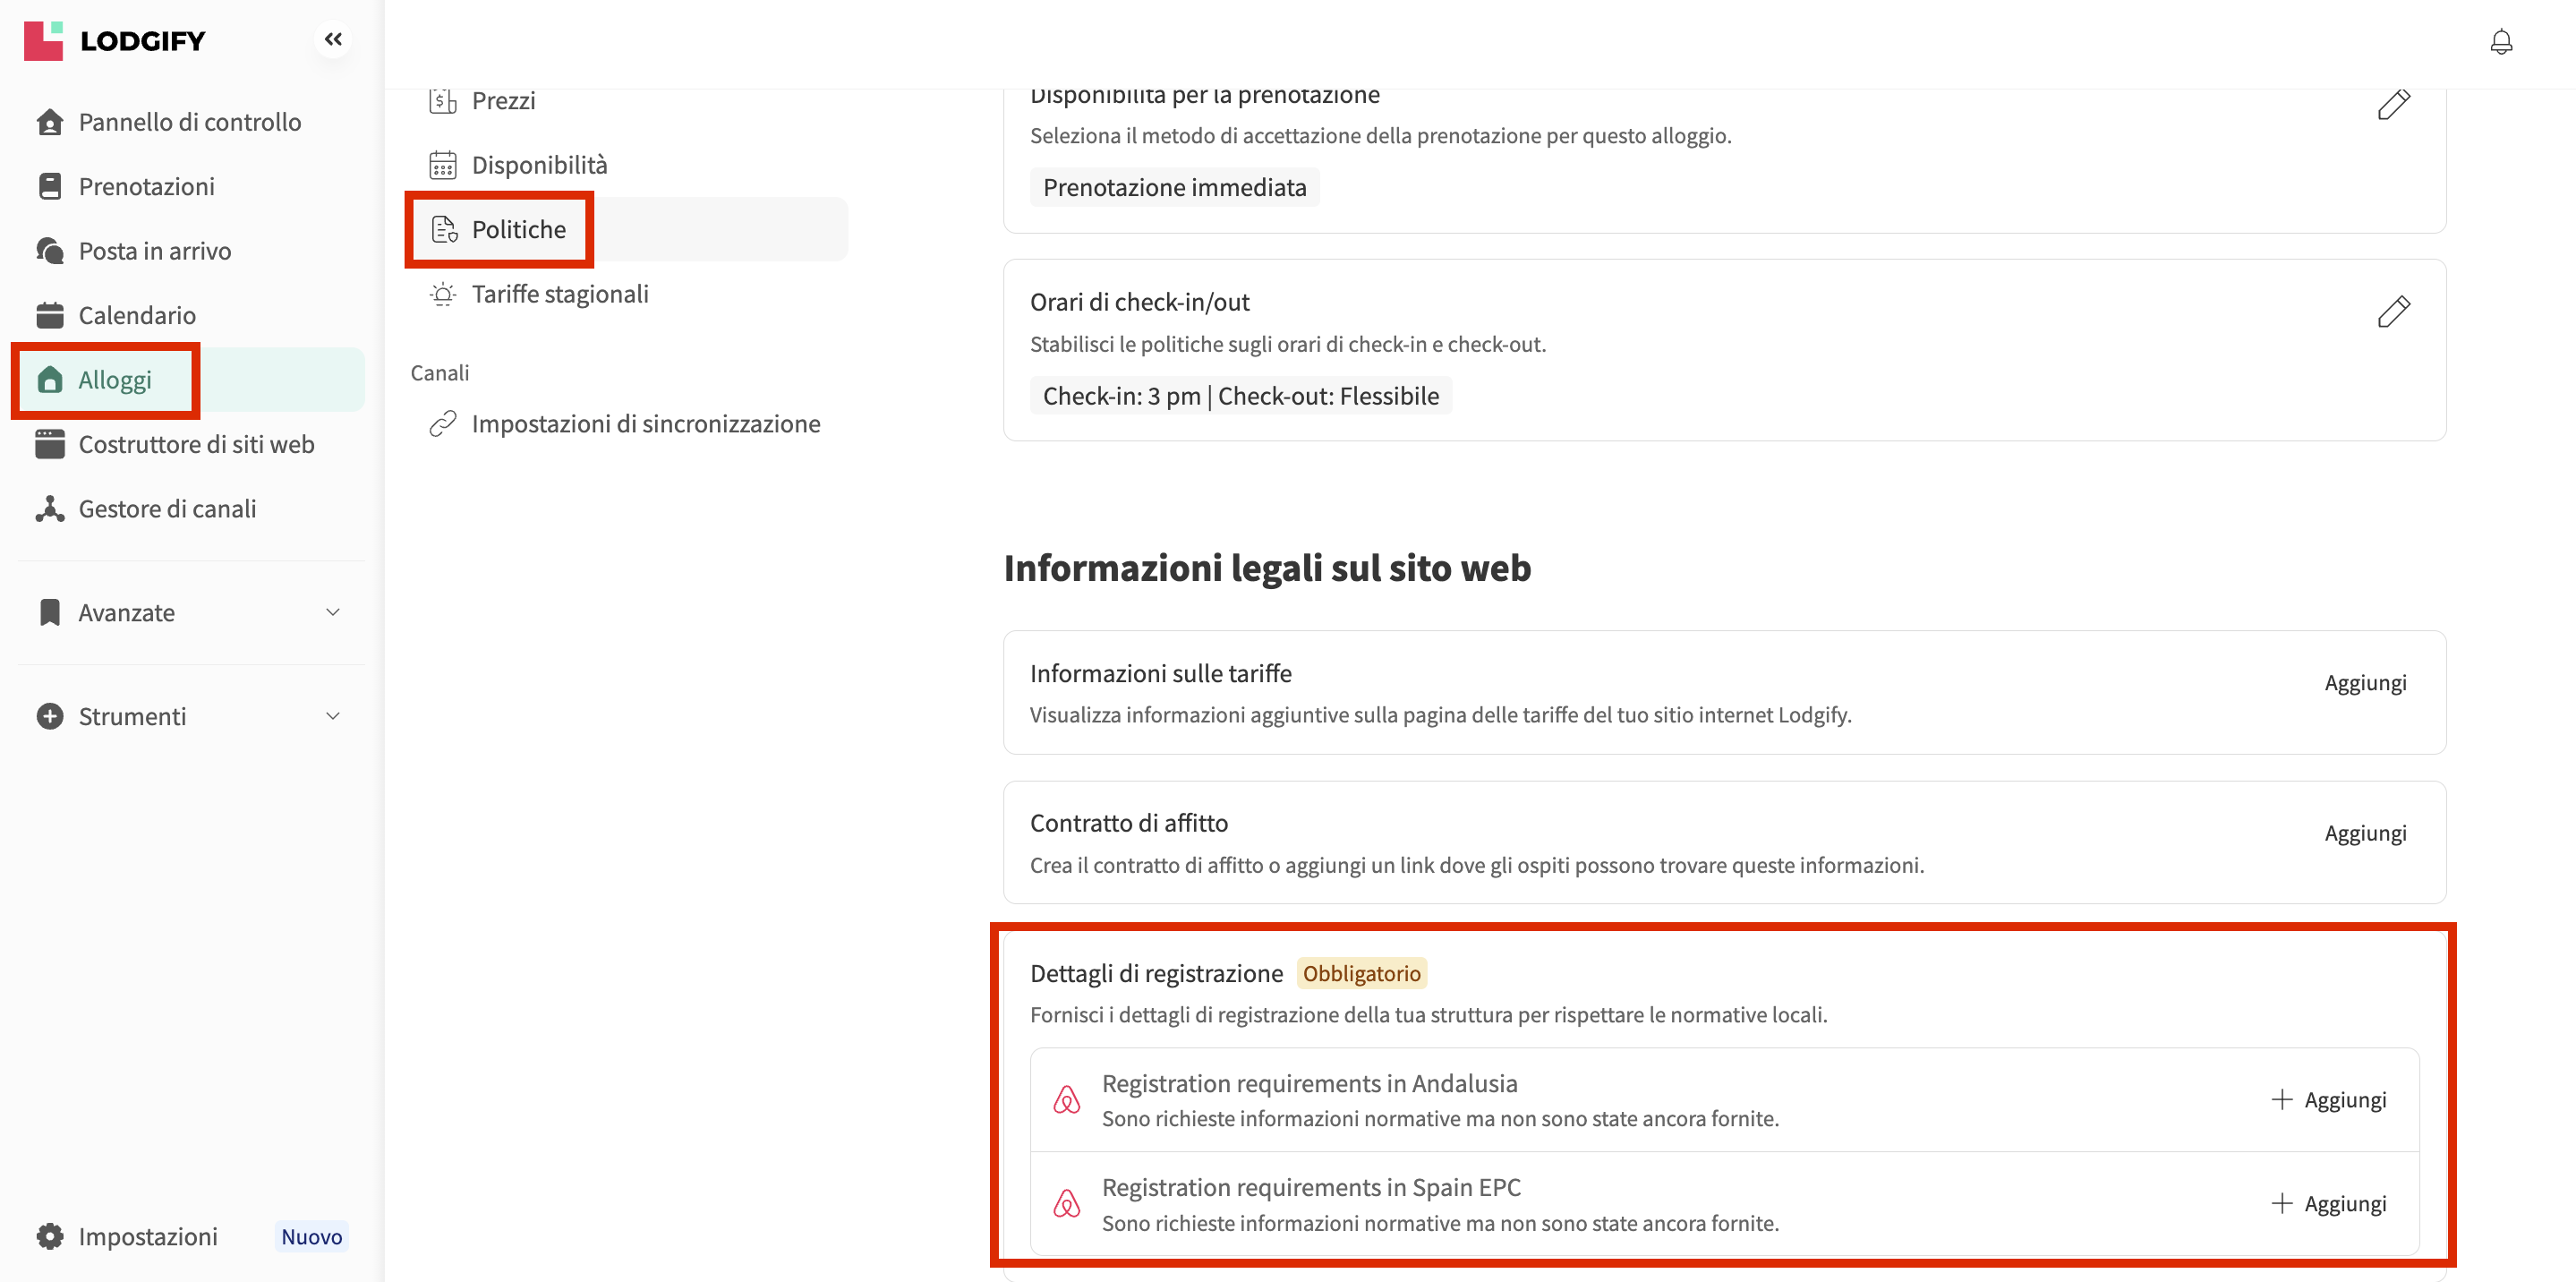Add Andalusia registration requirements

pyautogui.click(x=2329, y=1100)
